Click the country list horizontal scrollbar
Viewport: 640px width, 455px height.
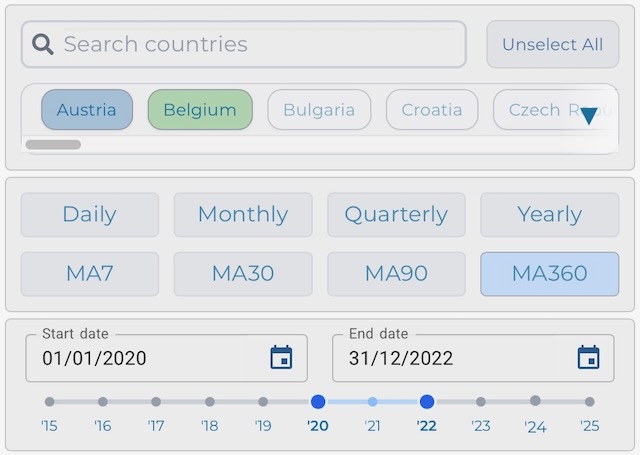click(x=53, y=144)
